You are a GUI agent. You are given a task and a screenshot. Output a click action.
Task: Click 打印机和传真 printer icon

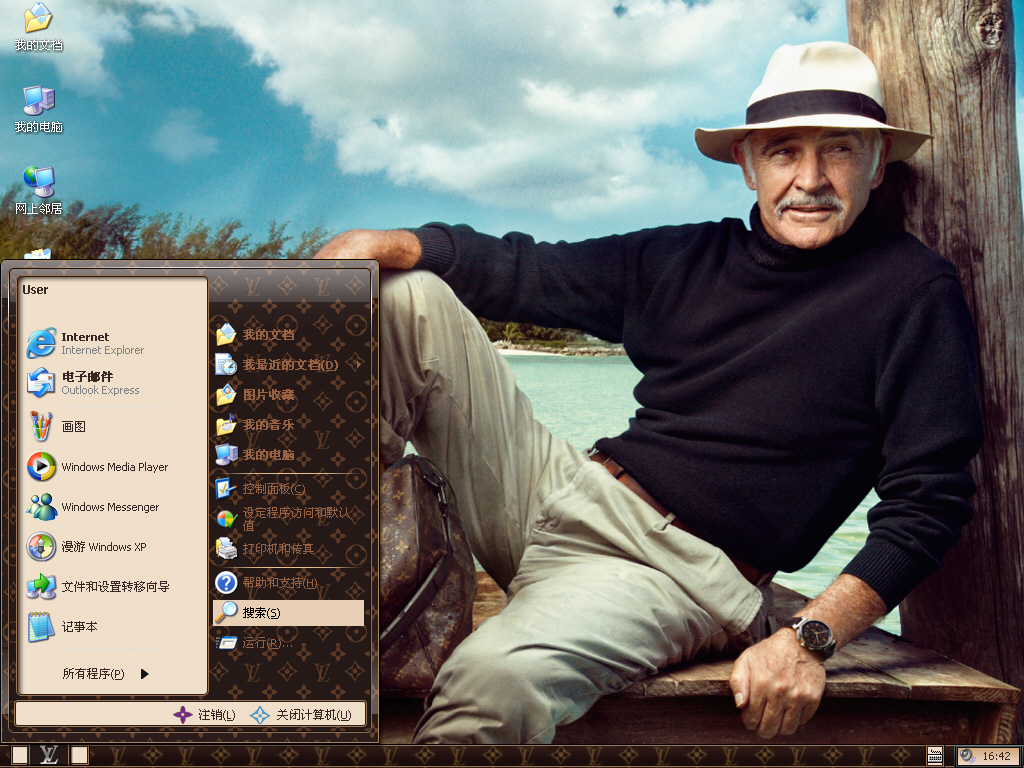click(x=226, y=549)
